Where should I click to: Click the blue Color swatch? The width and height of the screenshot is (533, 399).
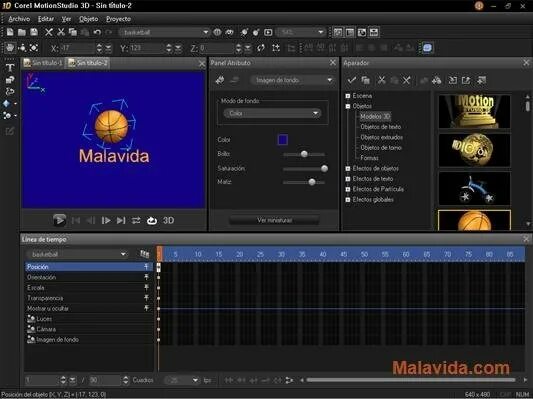pyautogui.click(x=282, y=140)
